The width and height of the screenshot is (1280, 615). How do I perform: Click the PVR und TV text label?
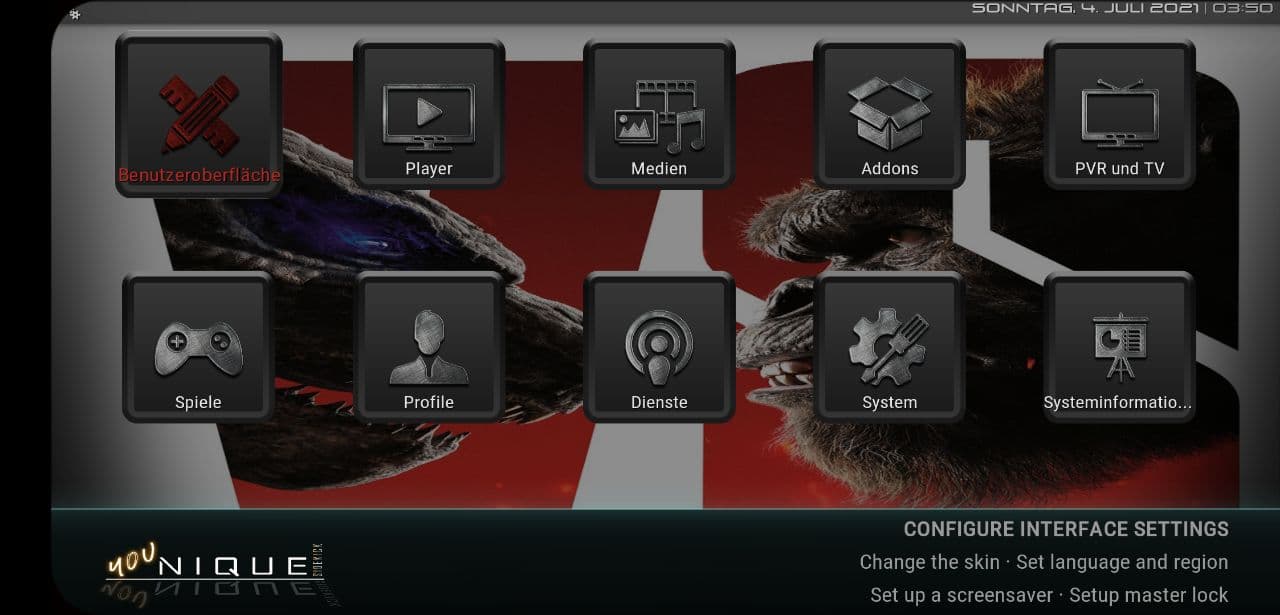coord(1119,169)
